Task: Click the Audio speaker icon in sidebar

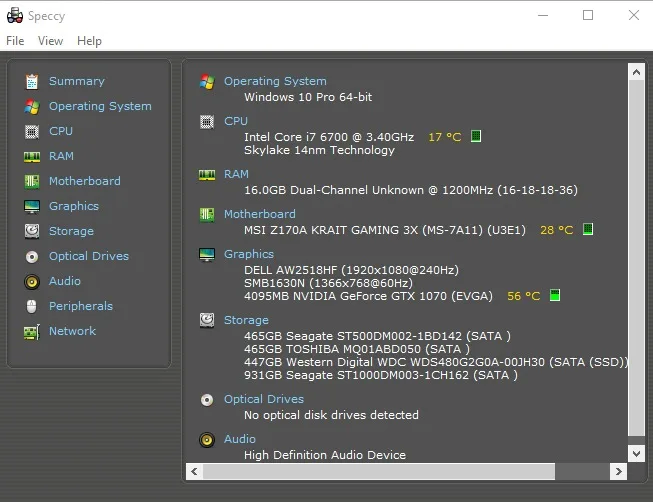Action: coord(32,282)
